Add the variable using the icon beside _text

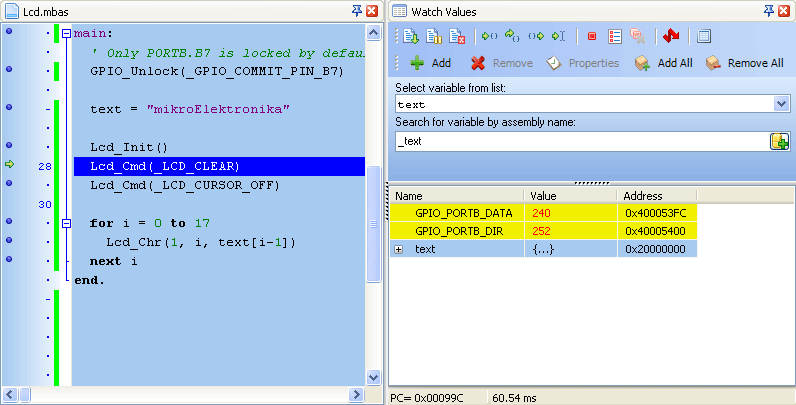(x=780, y=142)
